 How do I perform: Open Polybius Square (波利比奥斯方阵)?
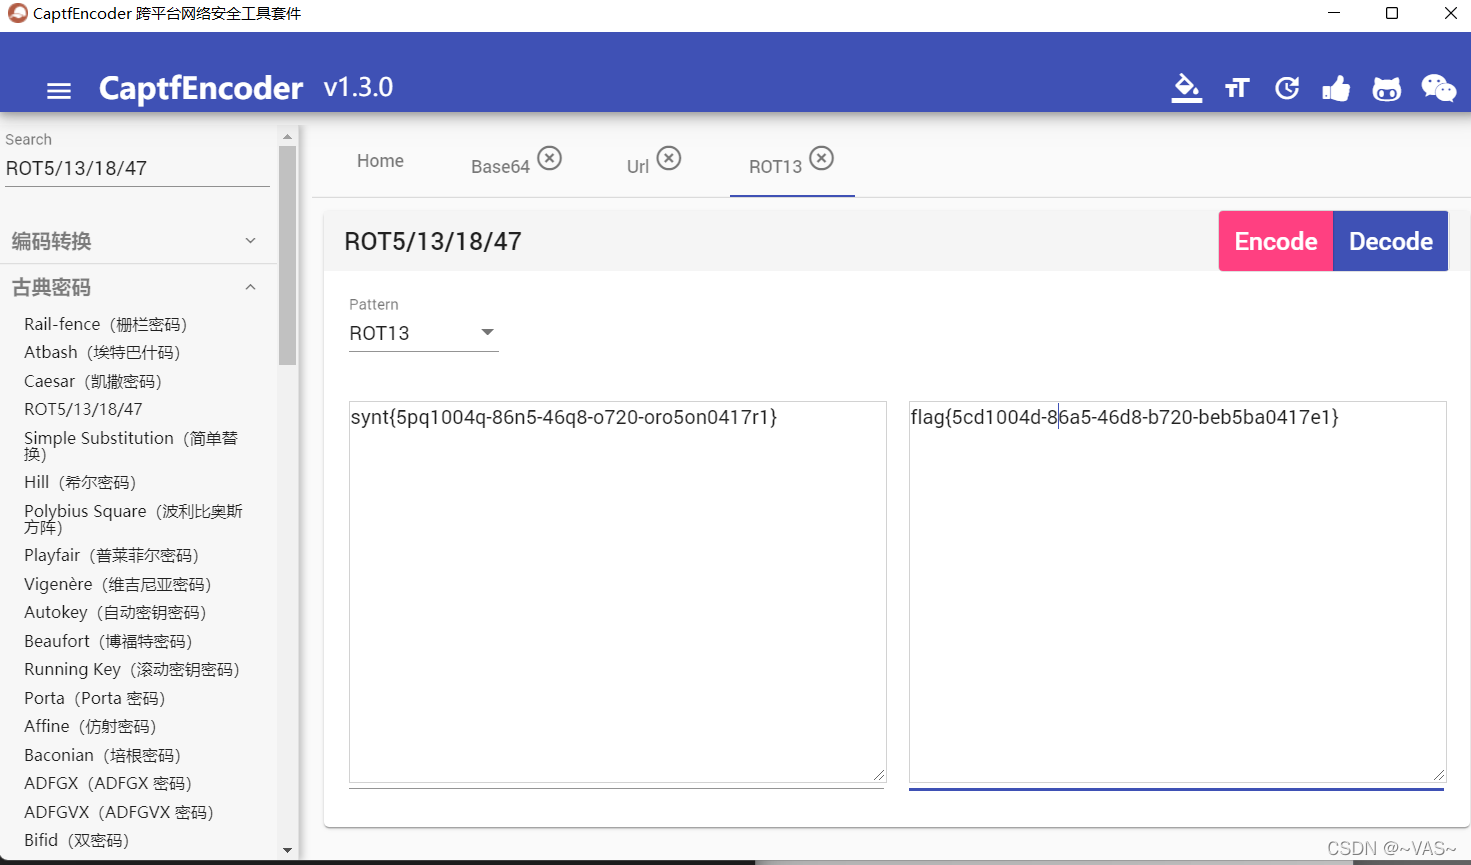click(x=133, y=519)
